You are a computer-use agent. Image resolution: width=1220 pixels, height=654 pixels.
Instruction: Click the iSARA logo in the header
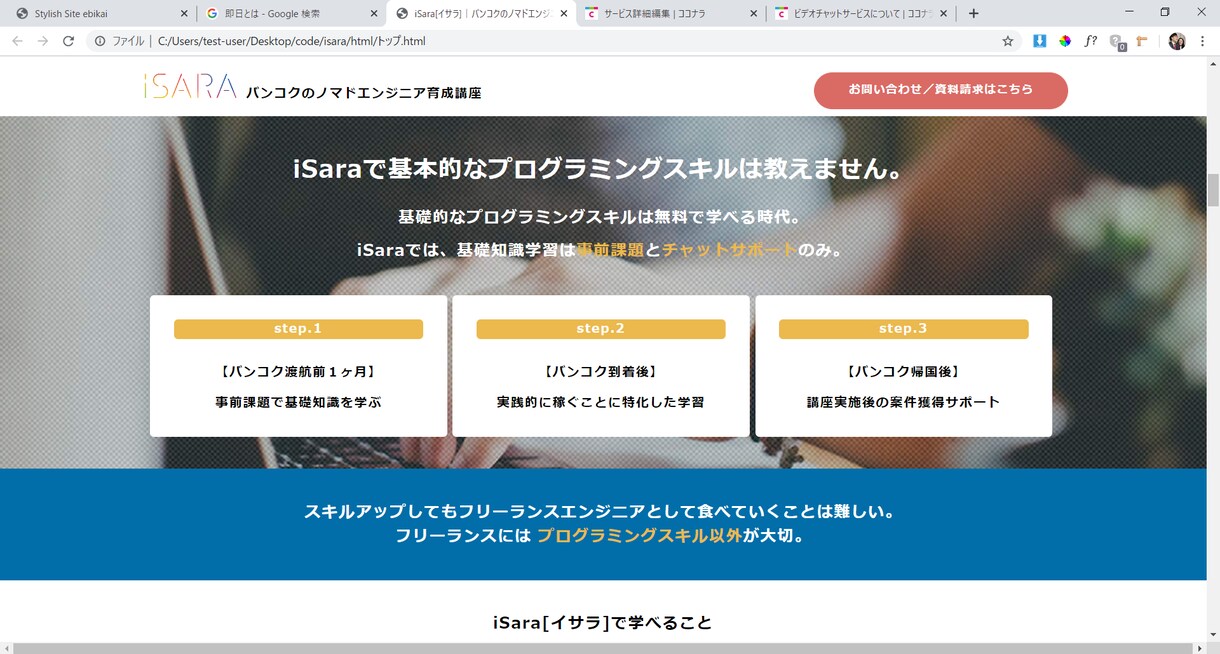[x=190, y=87]
